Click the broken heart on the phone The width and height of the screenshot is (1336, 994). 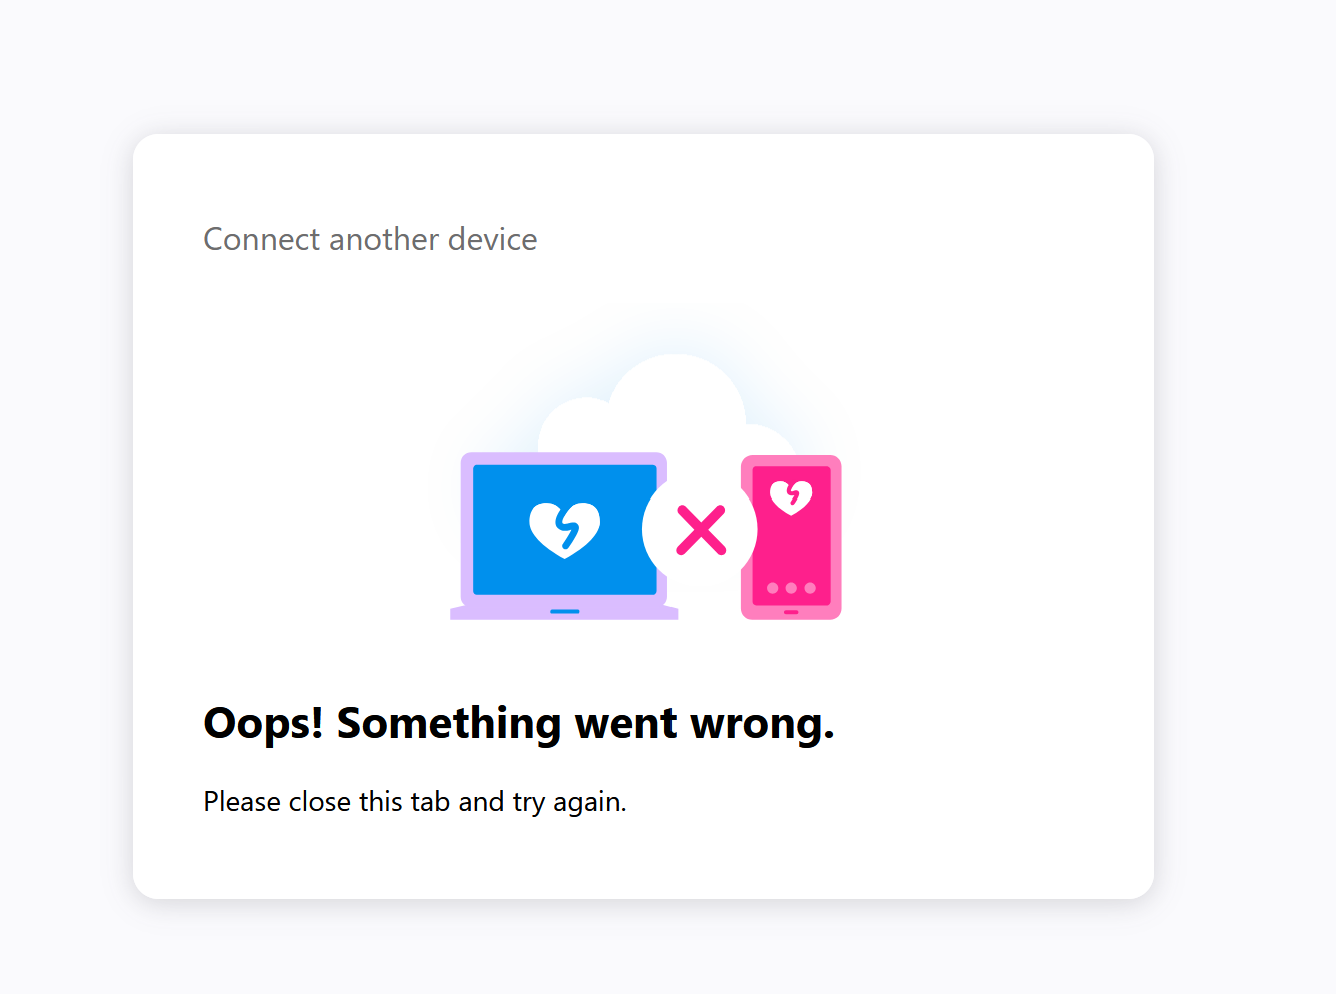791,496
